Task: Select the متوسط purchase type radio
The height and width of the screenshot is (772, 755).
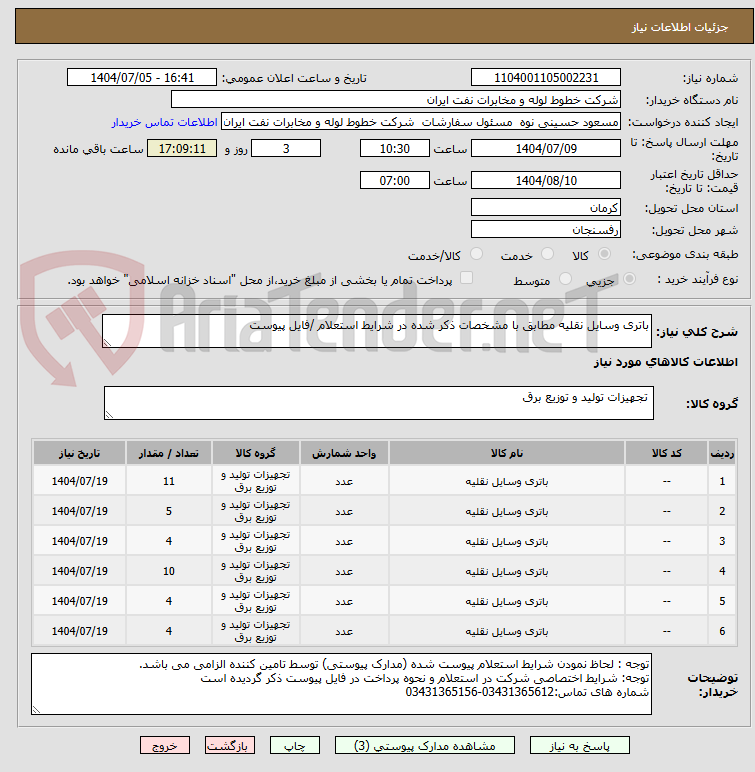Action: point(565,279)
